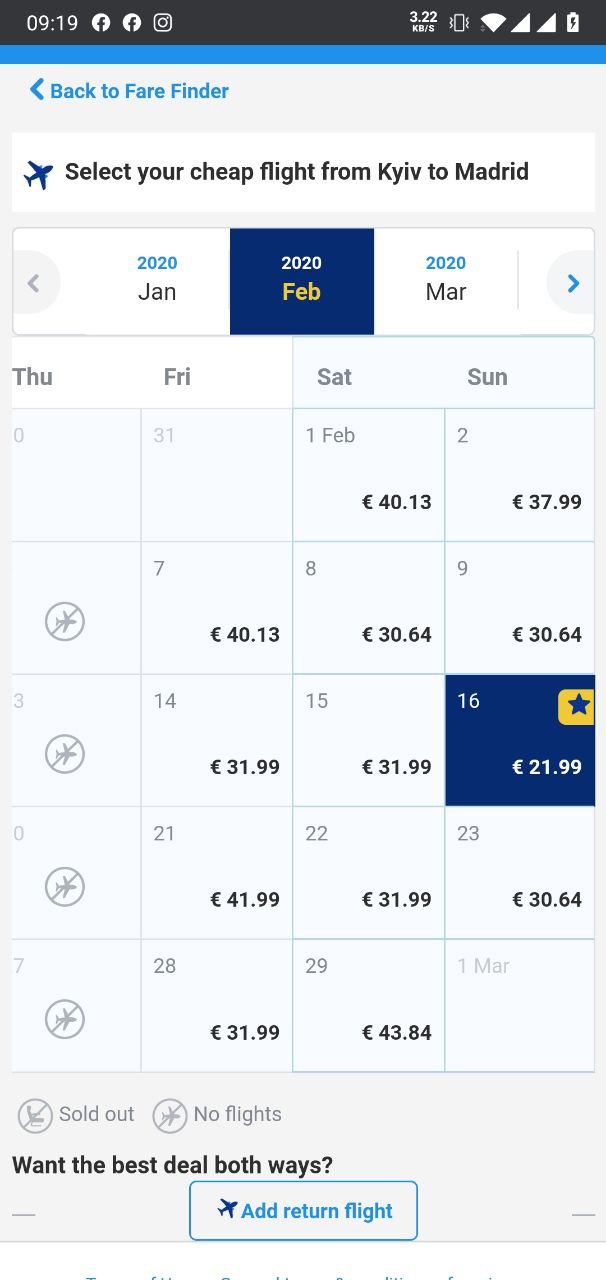Go to previous months with left arrow

(x=35, y=283)
